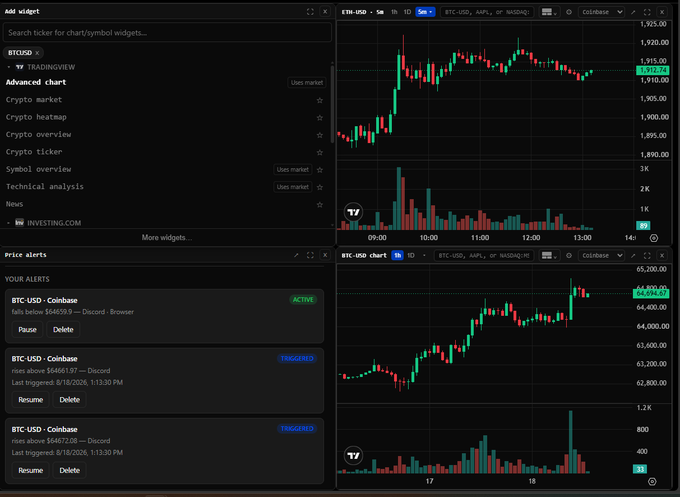This screenshot has width=680, height=497.
Task: Collapse the INVESTING.COM widget group
Action: tap(9, 223)
